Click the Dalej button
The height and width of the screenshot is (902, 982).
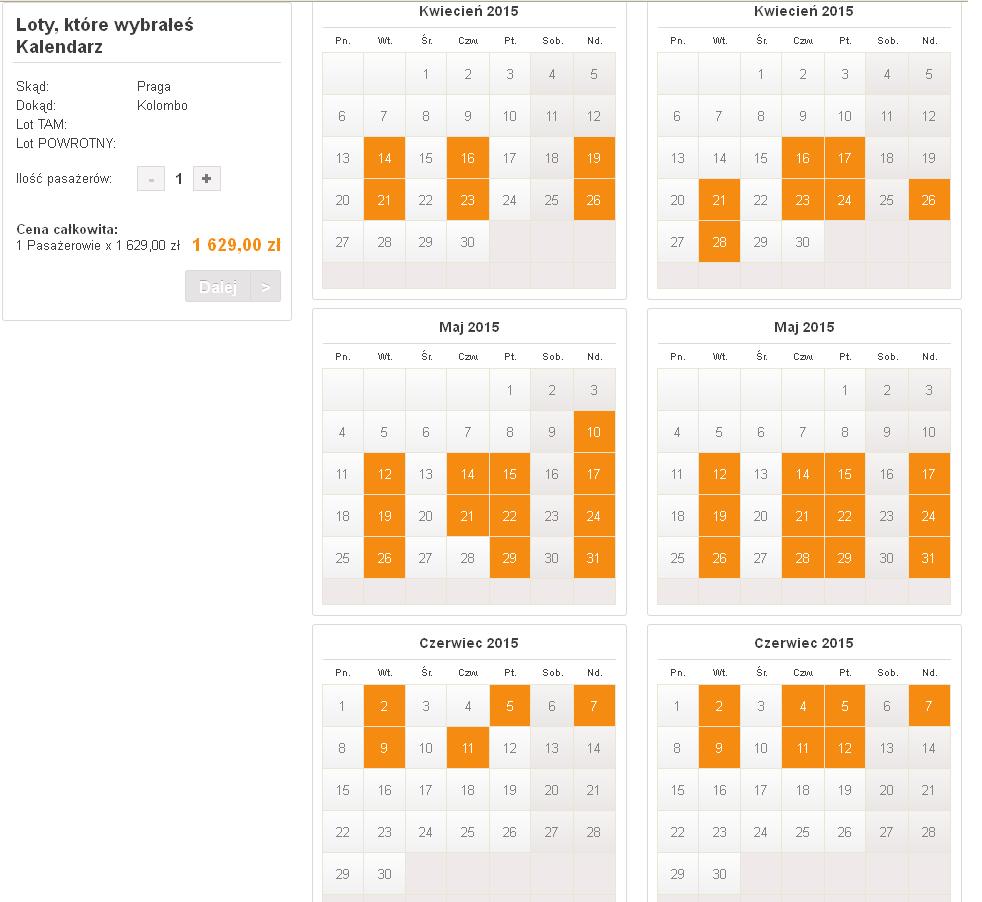pos(218,286)
